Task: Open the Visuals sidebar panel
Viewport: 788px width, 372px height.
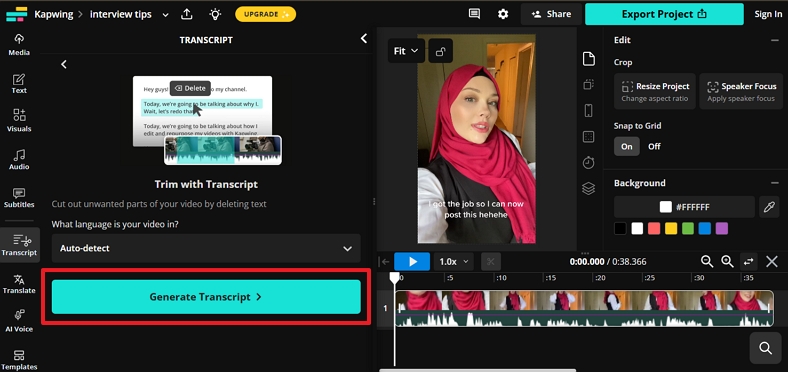Action: (x=19, y=121)
